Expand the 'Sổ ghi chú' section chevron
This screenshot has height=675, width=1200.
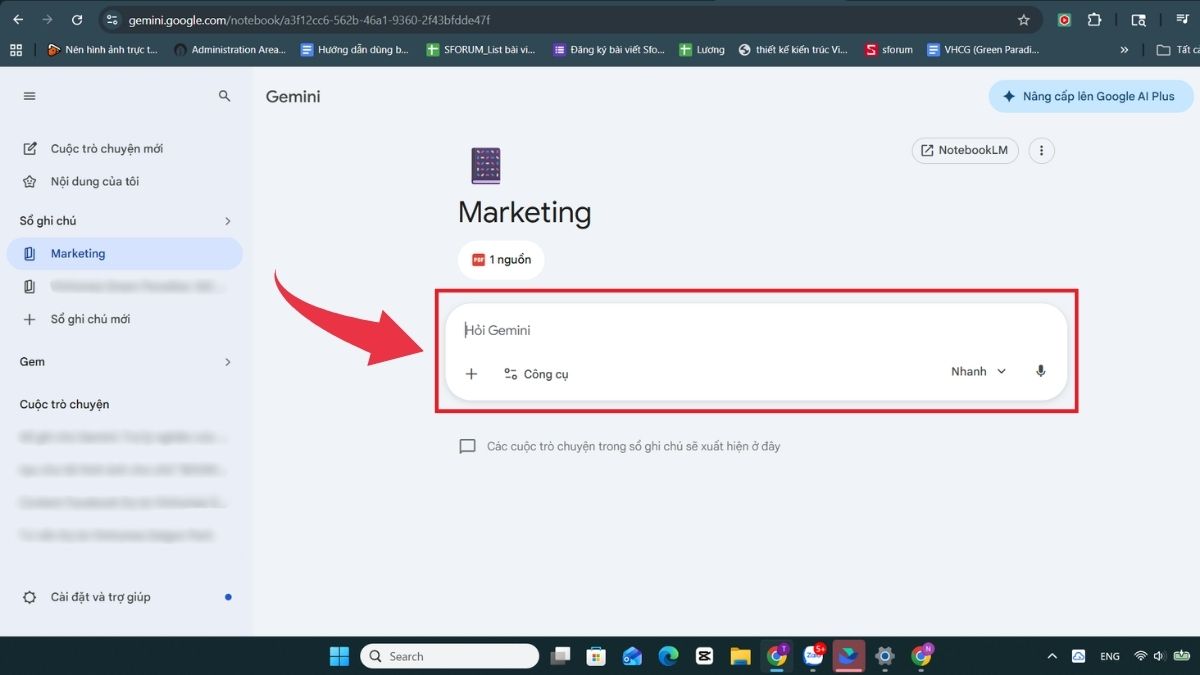227,221
